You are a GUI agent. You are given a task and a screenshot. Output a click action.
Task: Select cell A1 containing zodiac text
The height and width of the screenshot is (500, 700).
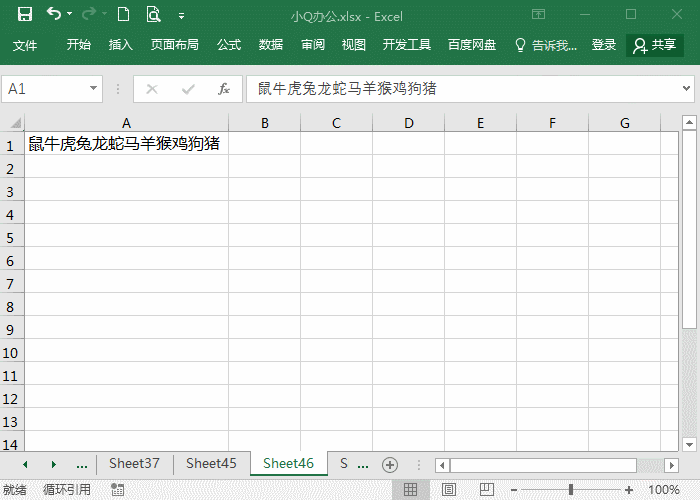(126, 144)
